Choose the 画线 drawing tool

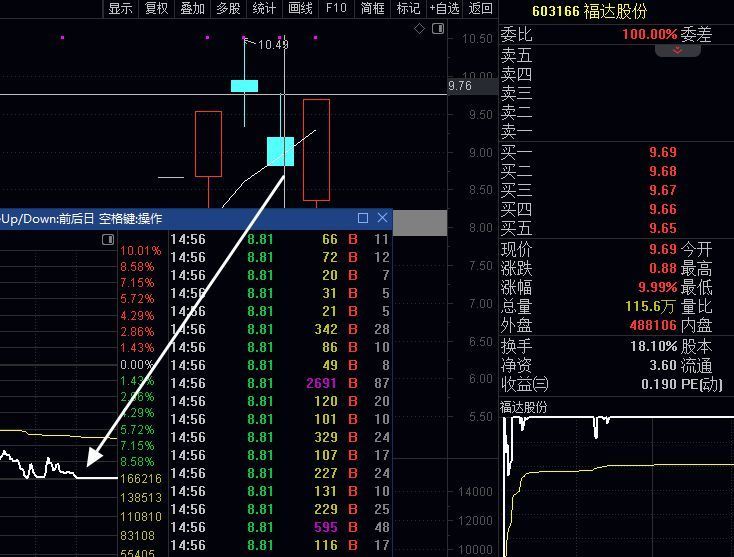pos(300,8)
